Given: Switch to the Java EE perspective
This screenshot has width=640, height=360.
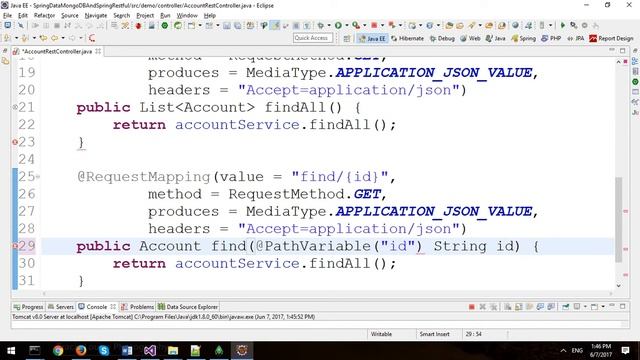Looking at the screenshot, I should click(x=372, y=38).
